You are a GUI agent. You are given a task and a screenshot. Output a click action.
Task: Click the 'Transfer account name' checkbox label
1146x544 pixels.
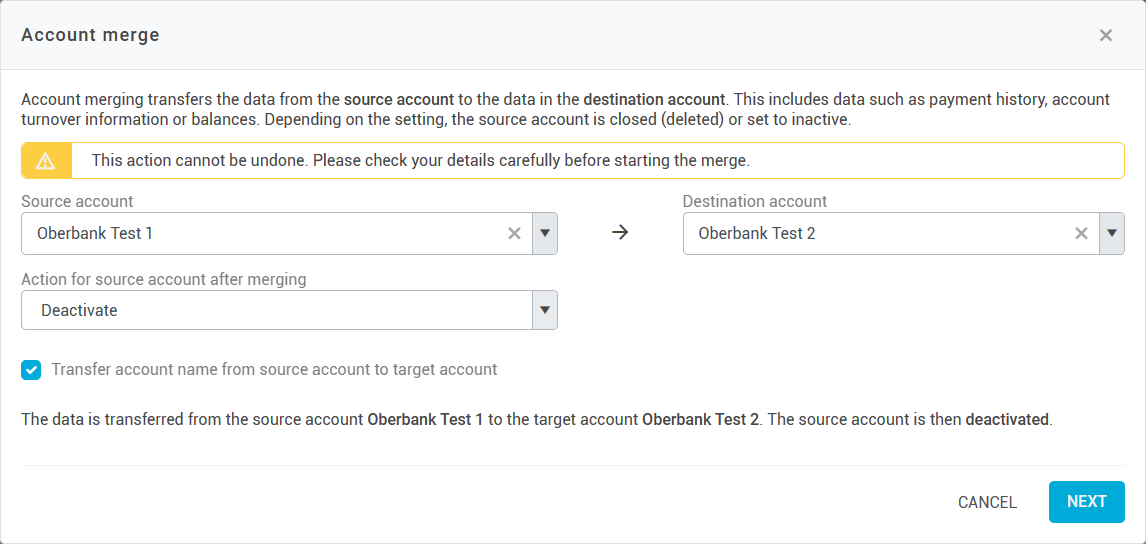pos(274,370)
